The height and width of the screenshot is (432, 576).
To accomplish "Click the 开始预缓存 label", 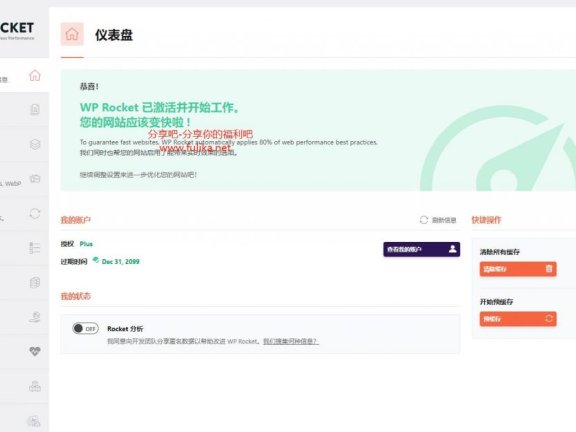I will click(496, 302).
